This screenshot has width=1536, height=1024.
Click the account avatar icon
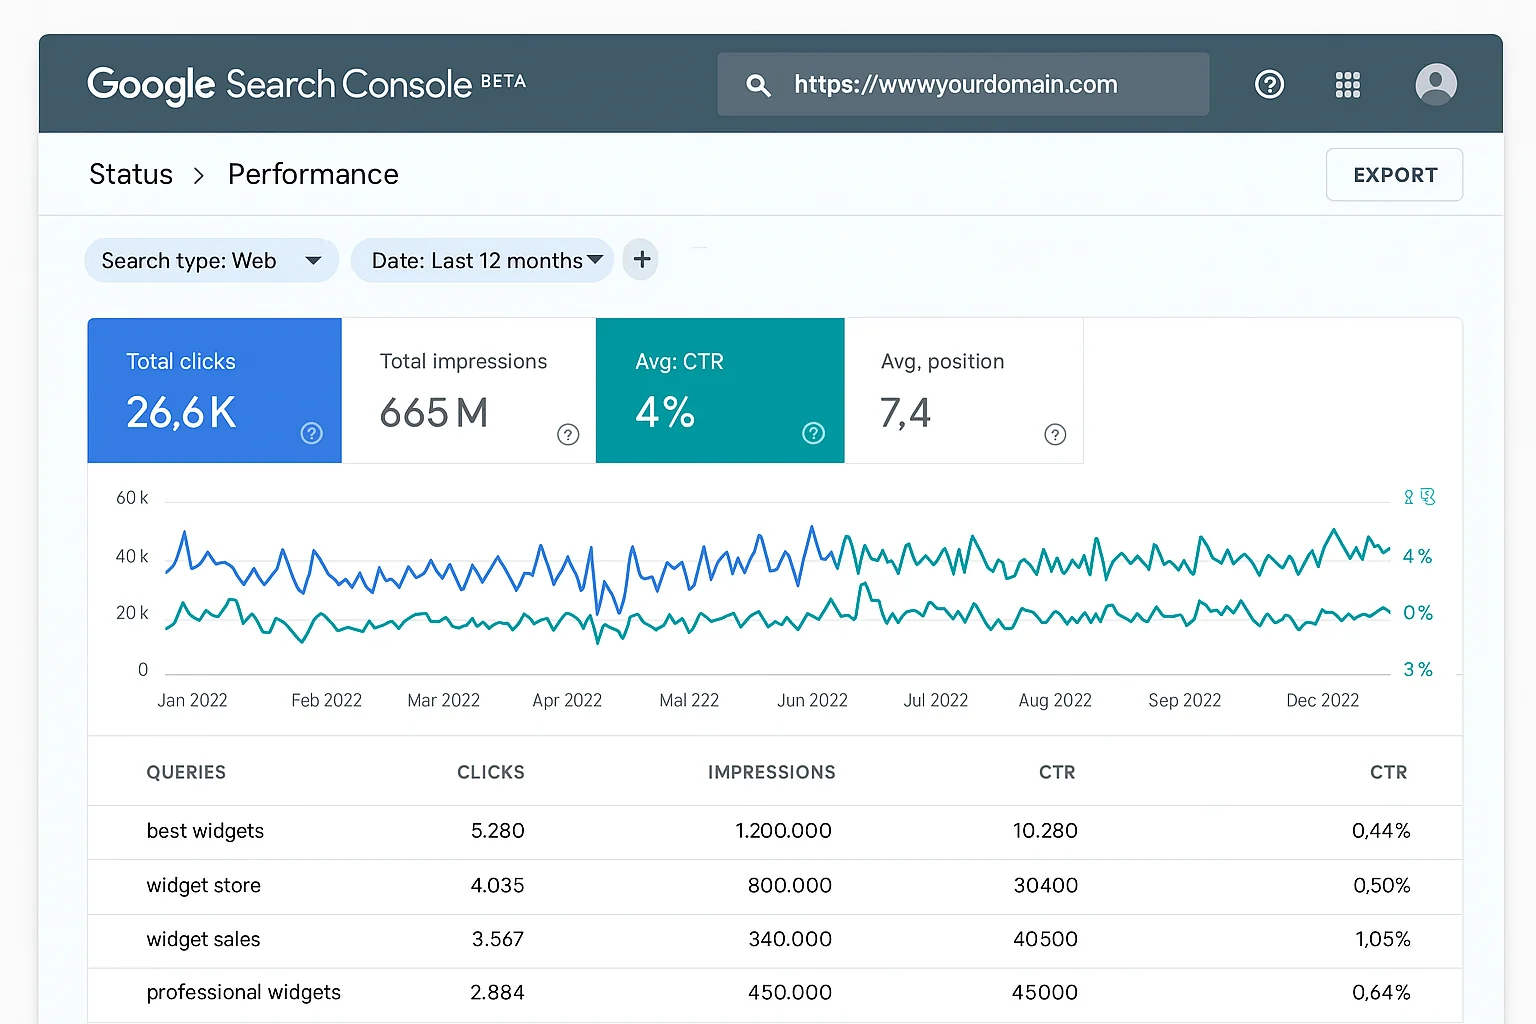pyautogui.click(x=1435, y=84)
